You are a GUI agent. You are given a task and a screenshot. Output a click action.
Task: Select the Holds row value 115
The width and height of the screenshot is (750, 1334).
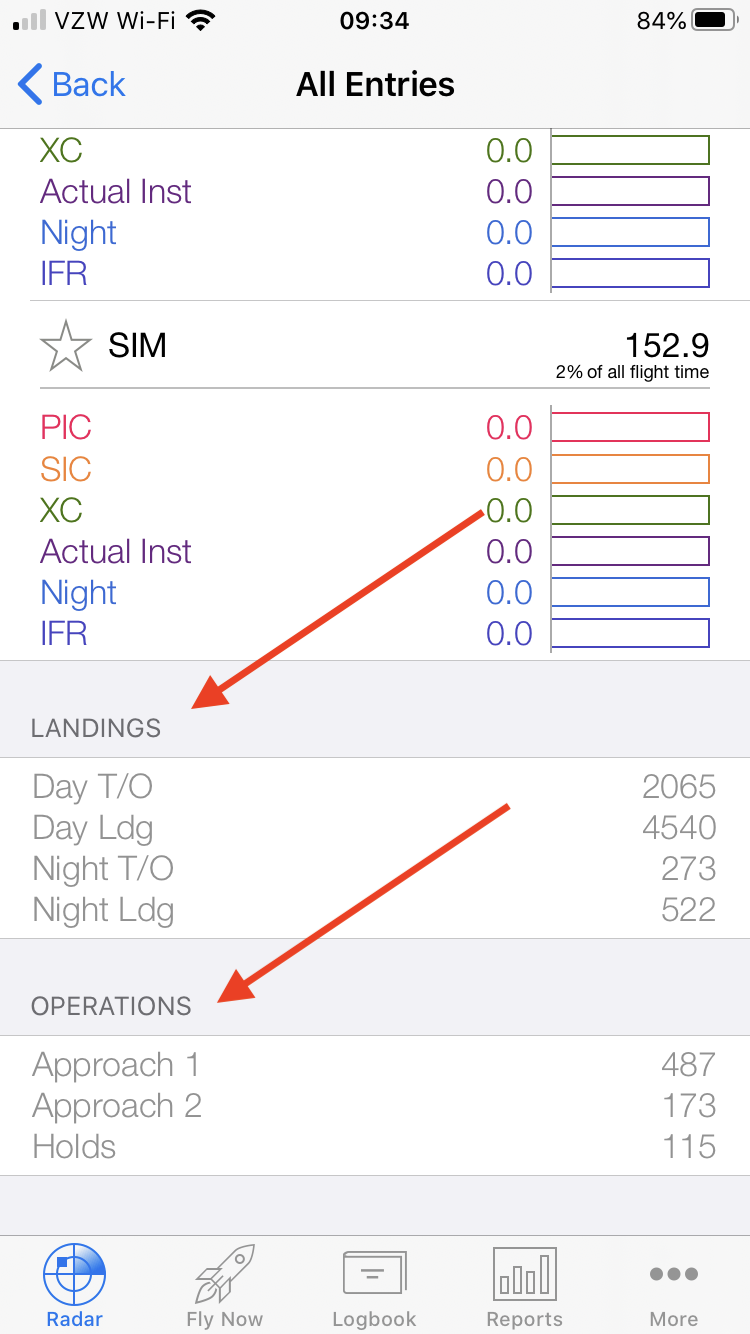pyautogui.click(x=689, y=1147)
